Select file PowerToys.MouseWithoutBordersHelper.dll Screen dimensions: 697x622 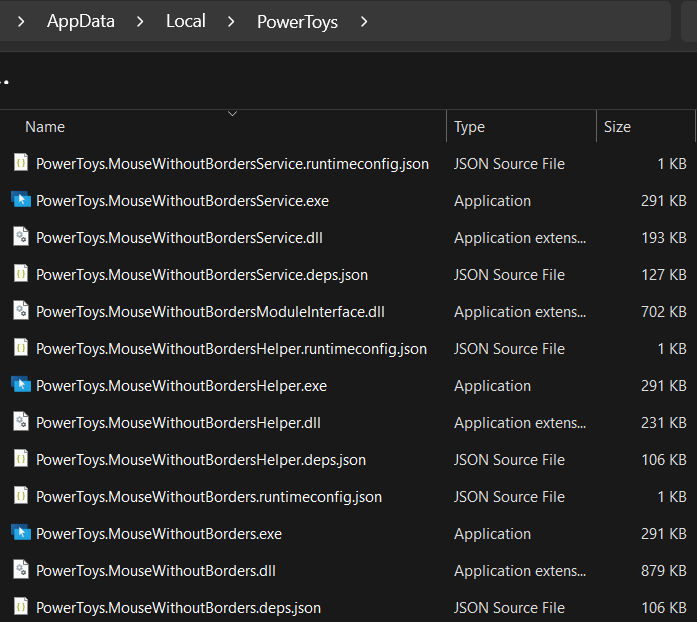pos(178,423)
